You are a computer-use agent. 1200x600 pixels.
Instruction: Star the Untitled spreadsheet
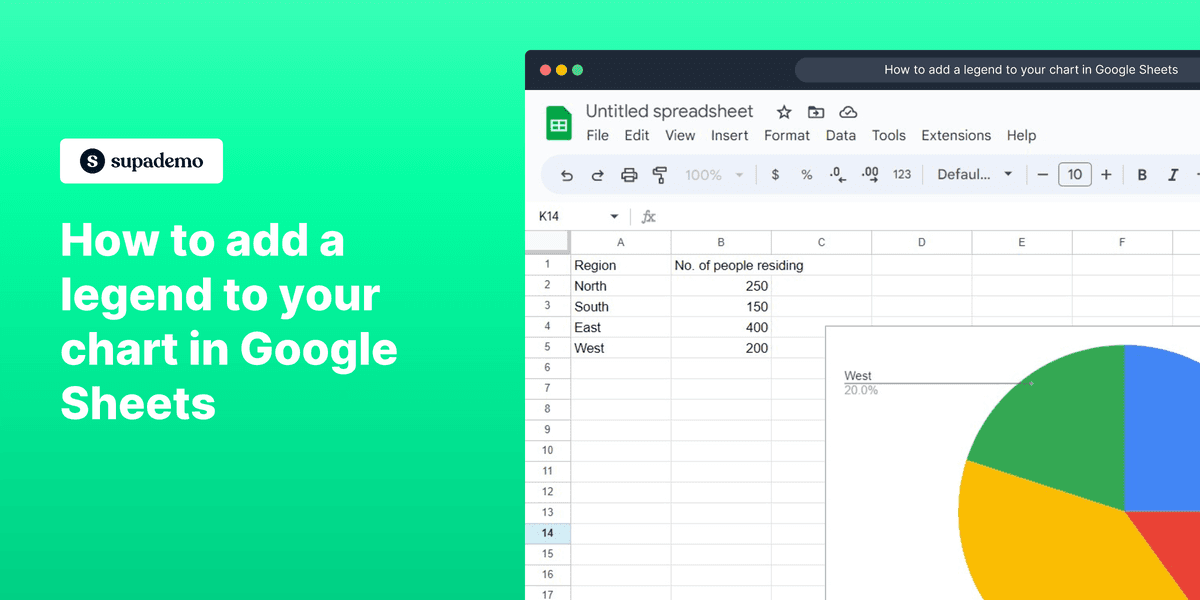[784, 111]
